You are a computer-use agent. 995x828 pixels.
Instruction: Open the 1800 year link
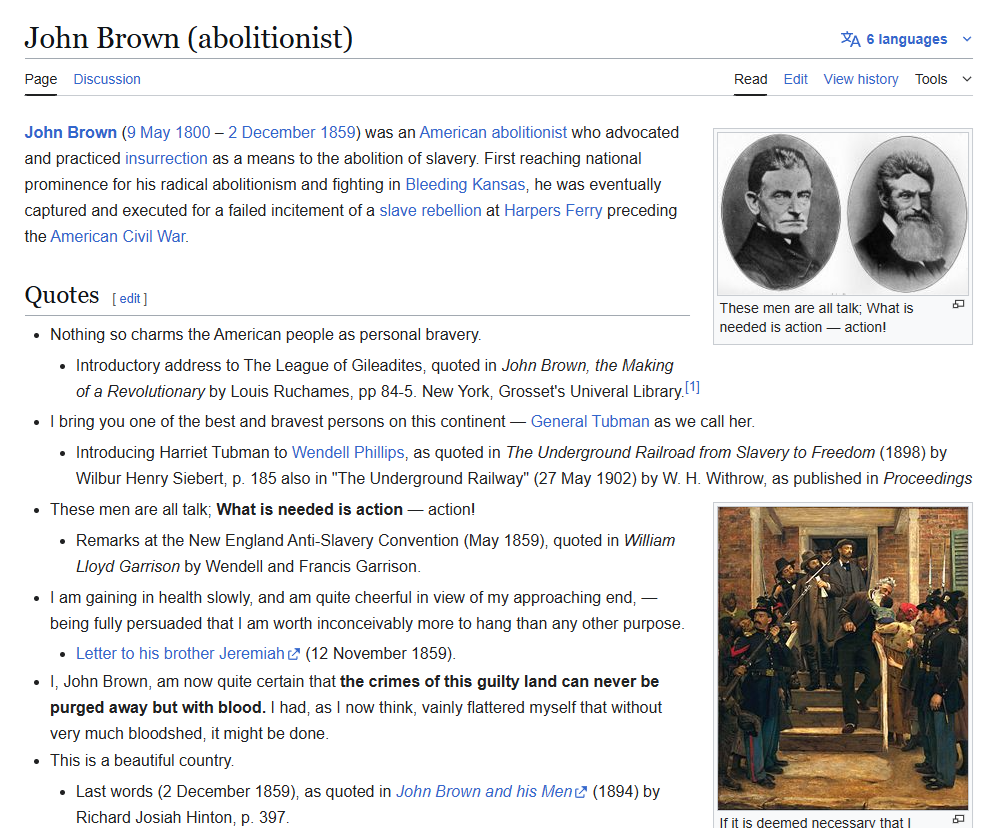click(x=193, y=133)
